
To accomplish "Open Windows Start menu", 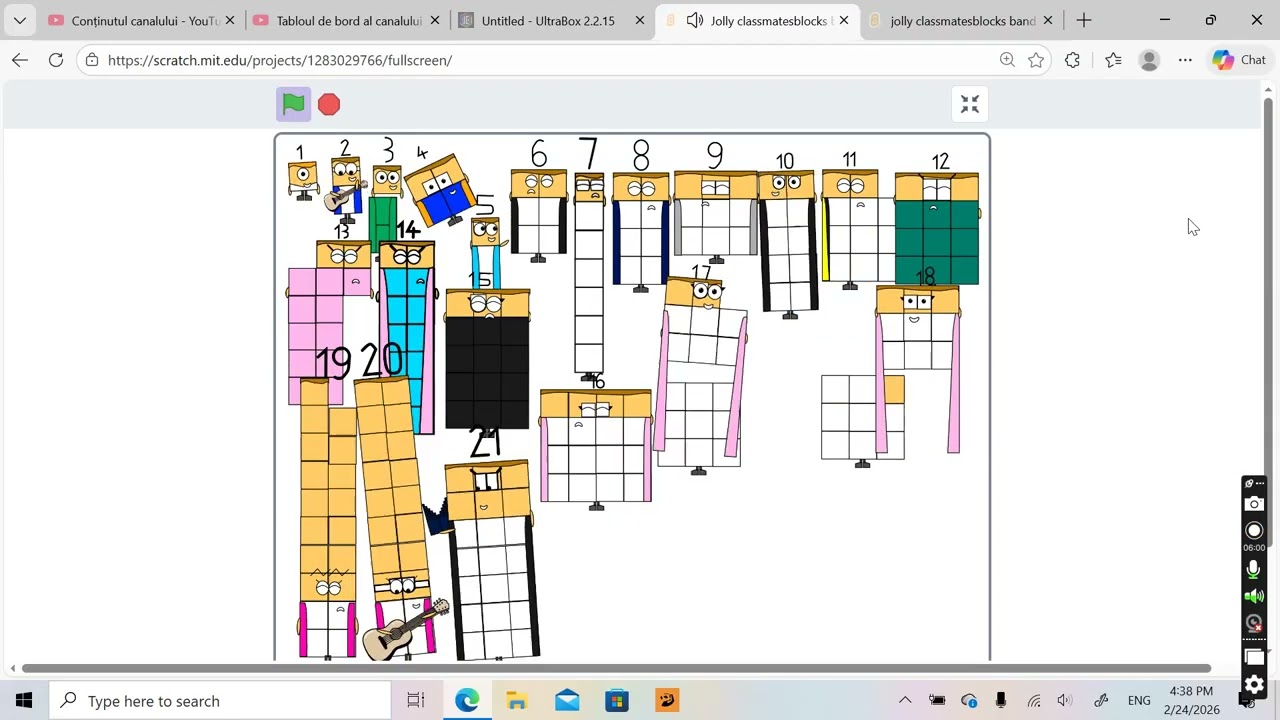I will [24, 700].
